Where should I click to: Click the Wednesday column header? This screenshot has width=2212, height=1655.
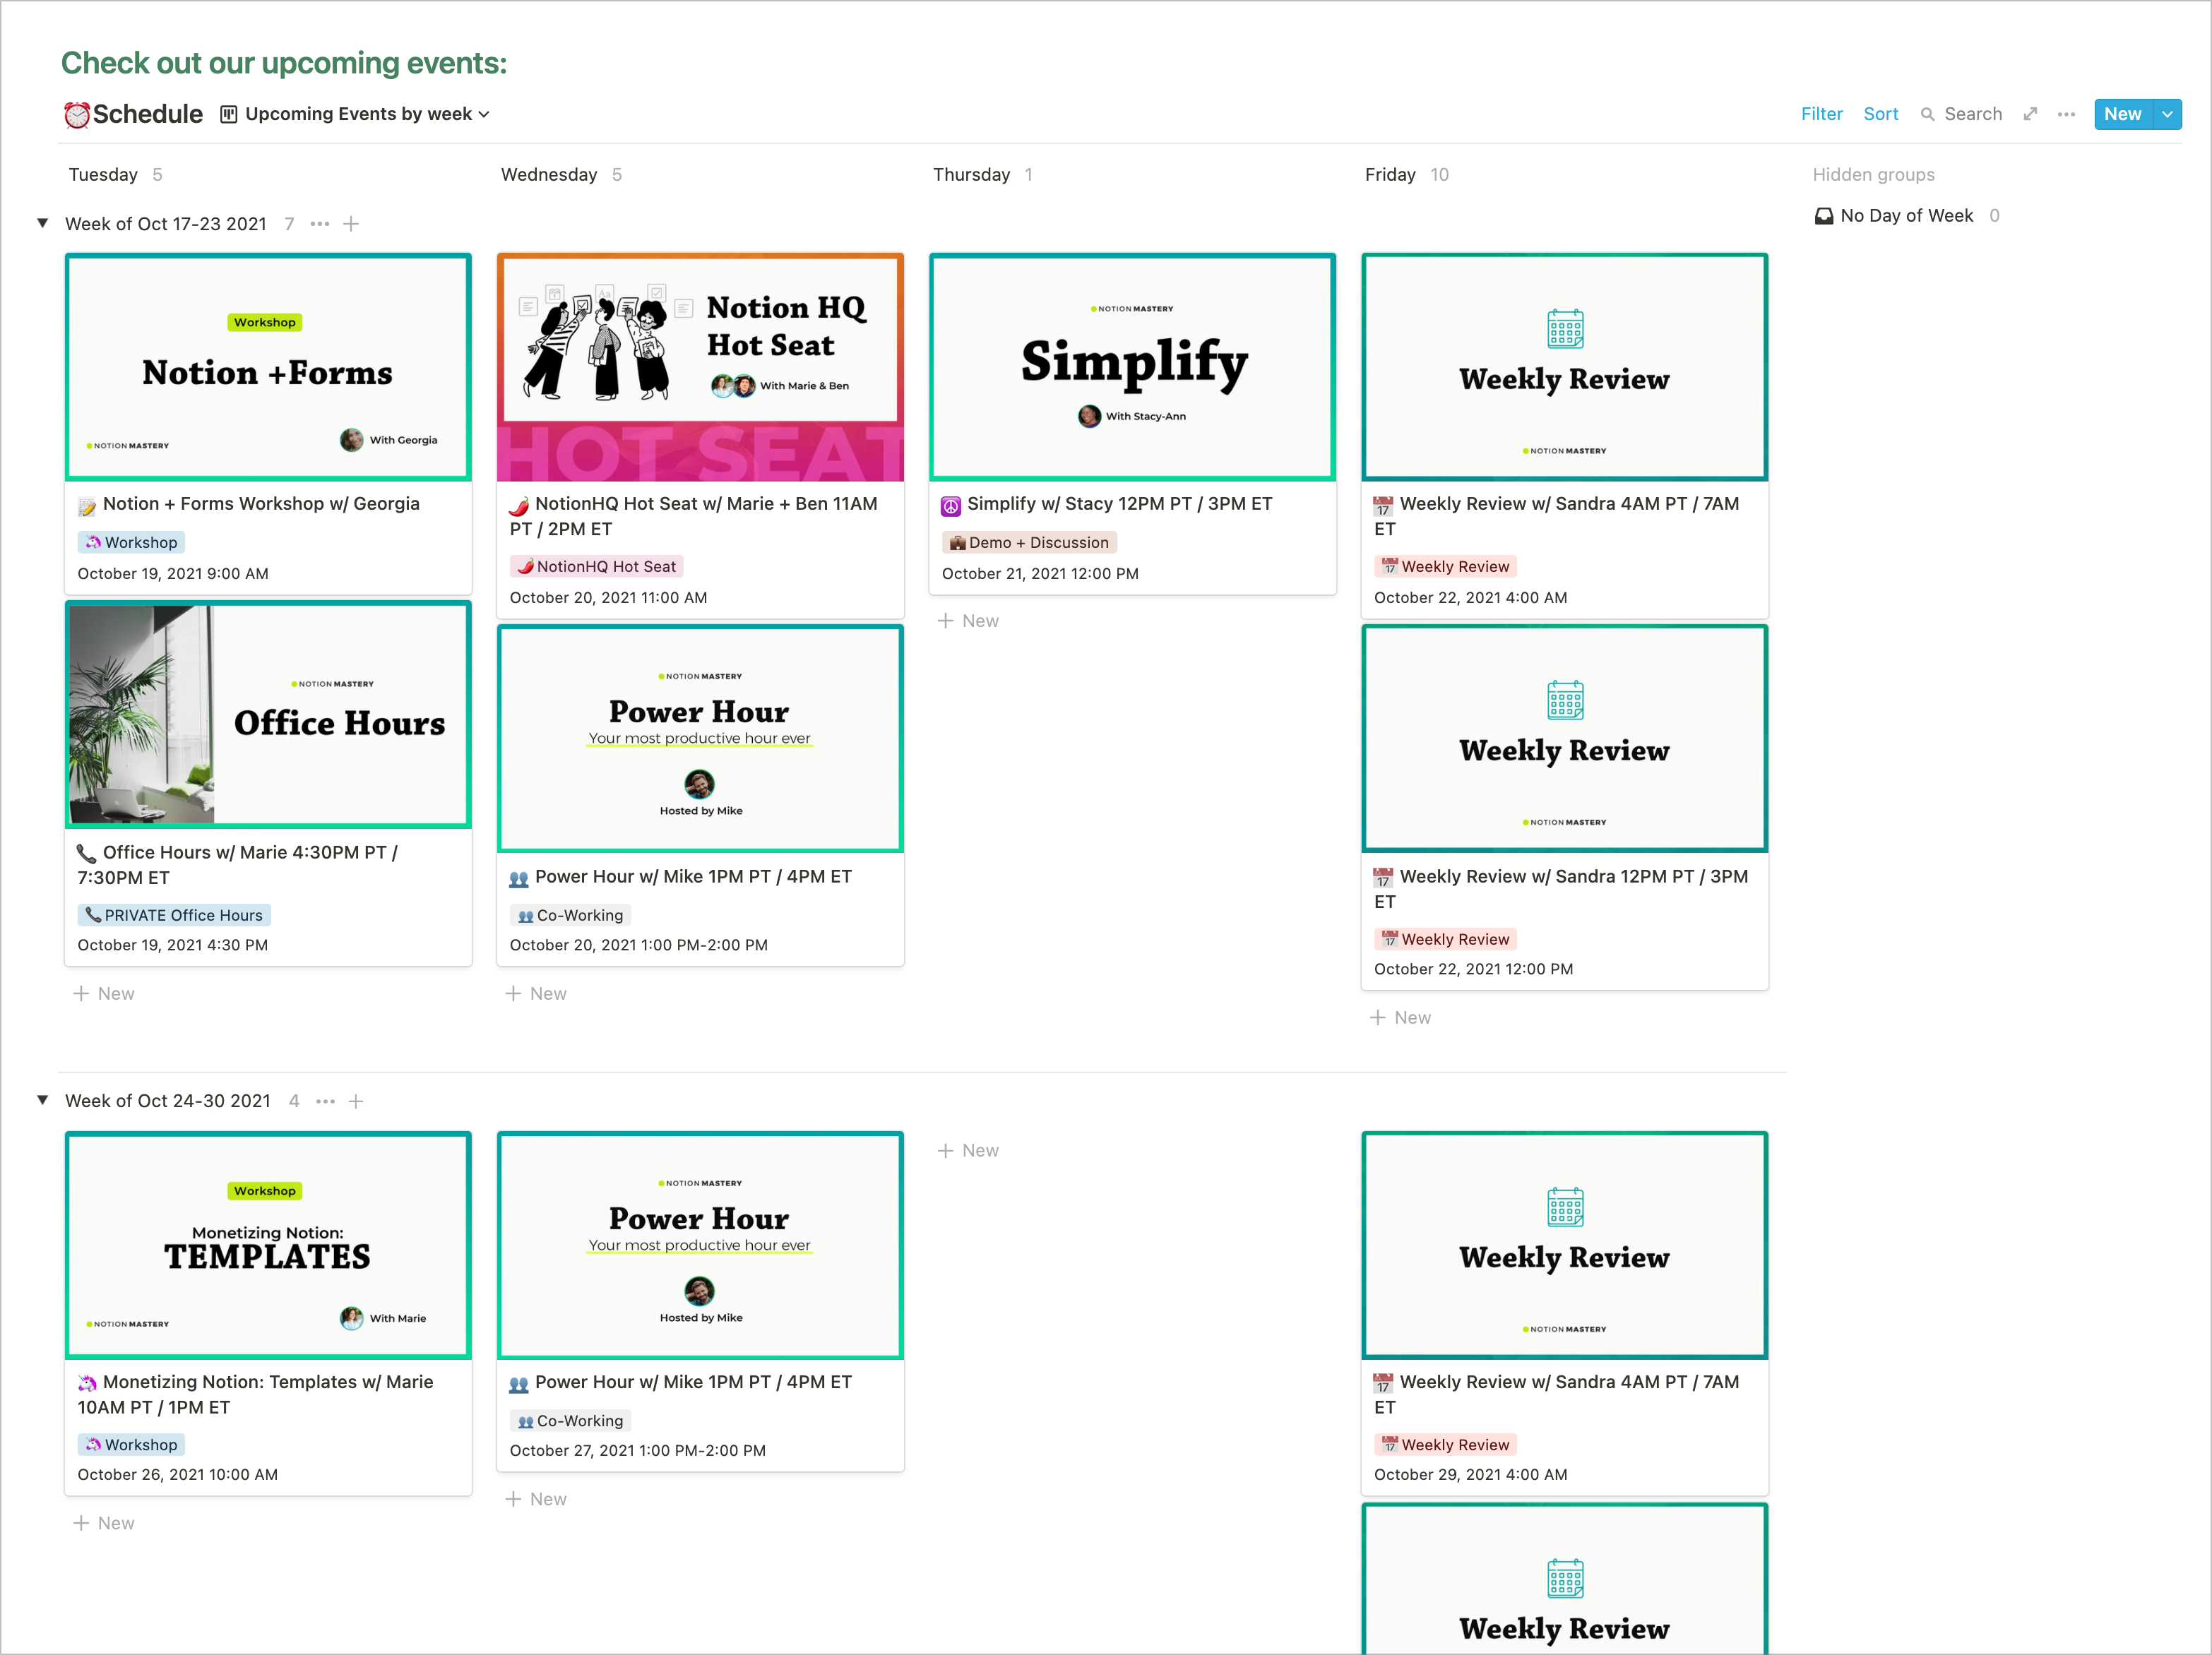point(549,174)
